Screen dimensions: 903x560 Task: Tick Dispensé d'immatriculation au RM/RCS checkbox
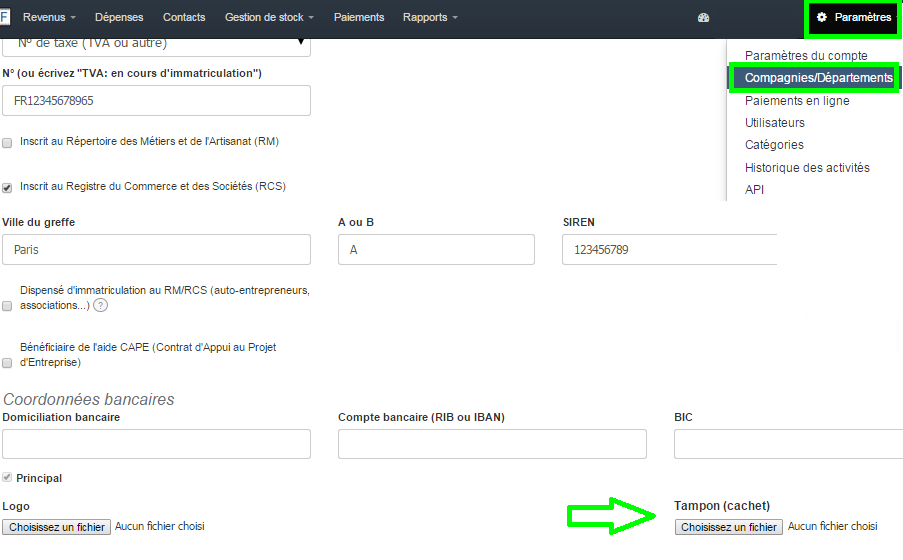click(7, 306)
